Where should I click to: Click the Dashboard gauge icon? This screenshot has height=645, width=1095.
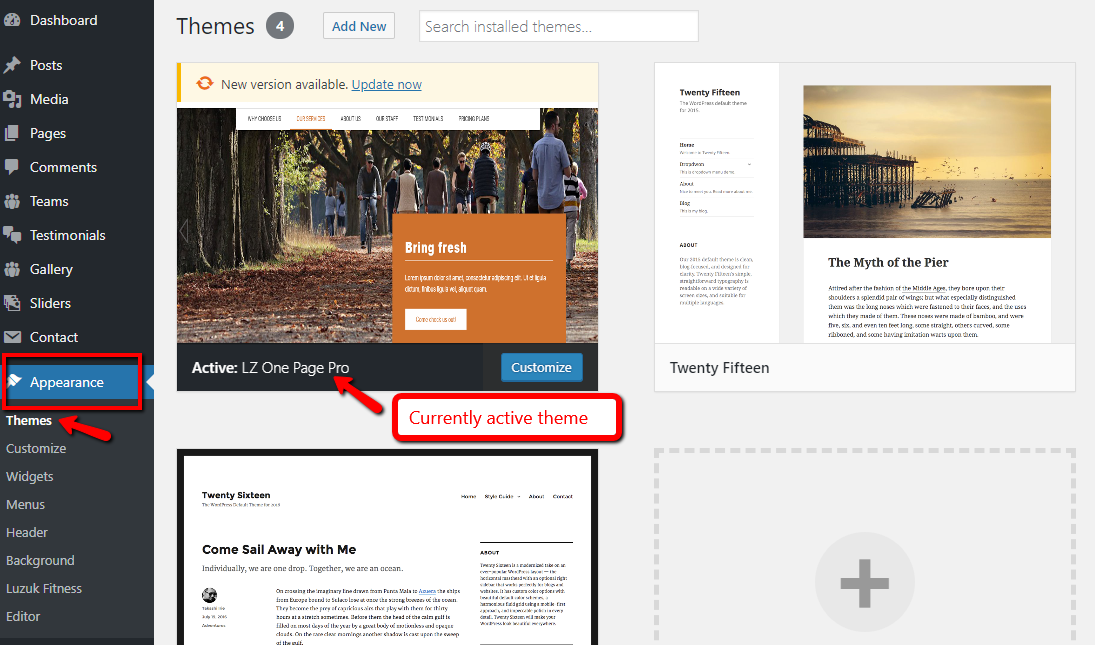tap(11, 20)
